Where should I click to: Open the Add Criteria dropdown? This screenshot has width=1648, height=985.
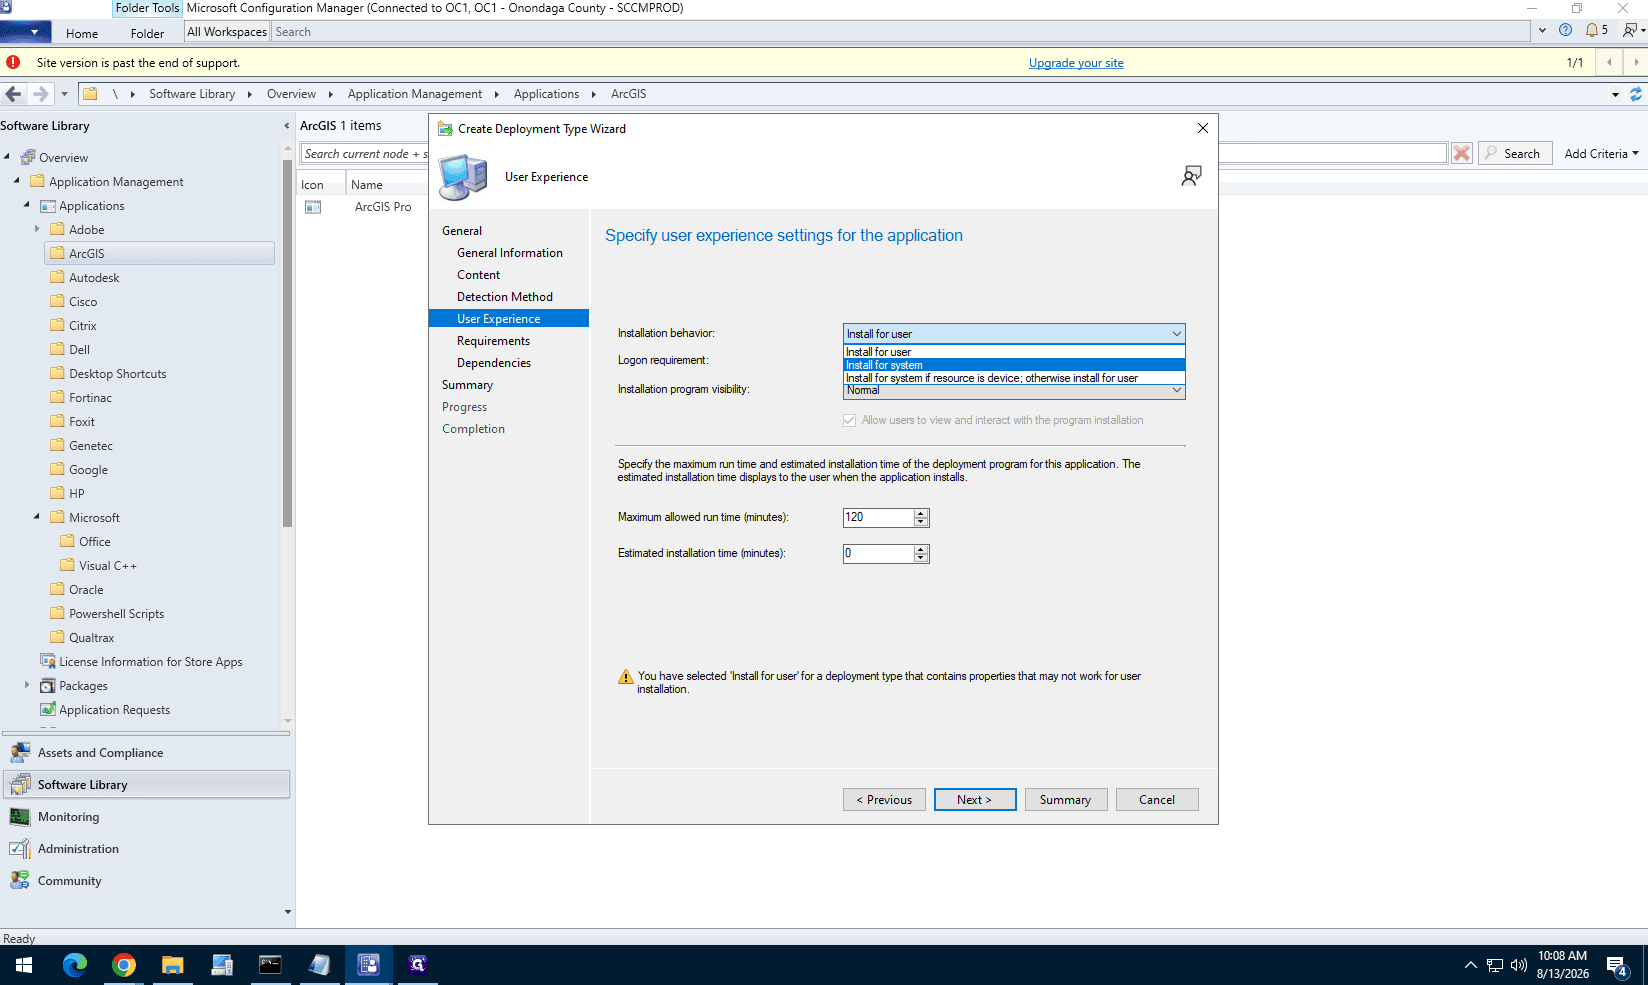pyautogui.click(x=1601, y=153)
